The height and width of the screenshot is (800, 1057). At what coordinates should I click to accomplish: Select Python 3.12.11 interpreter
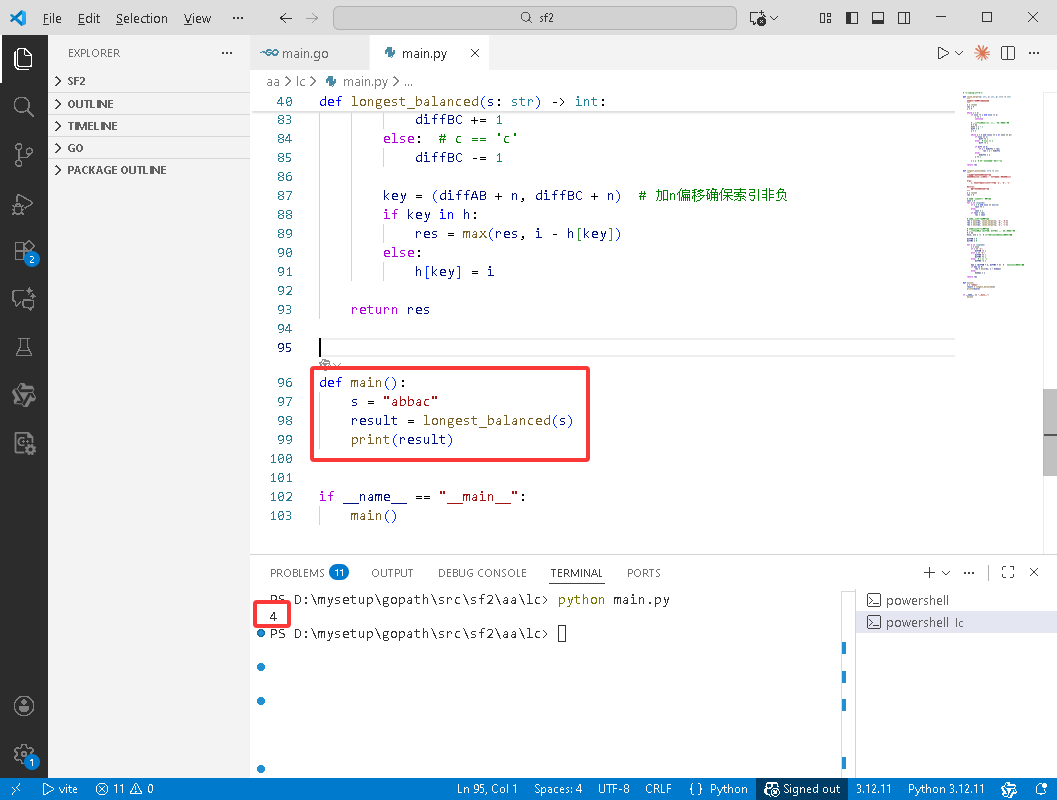[x=946, y=789]
